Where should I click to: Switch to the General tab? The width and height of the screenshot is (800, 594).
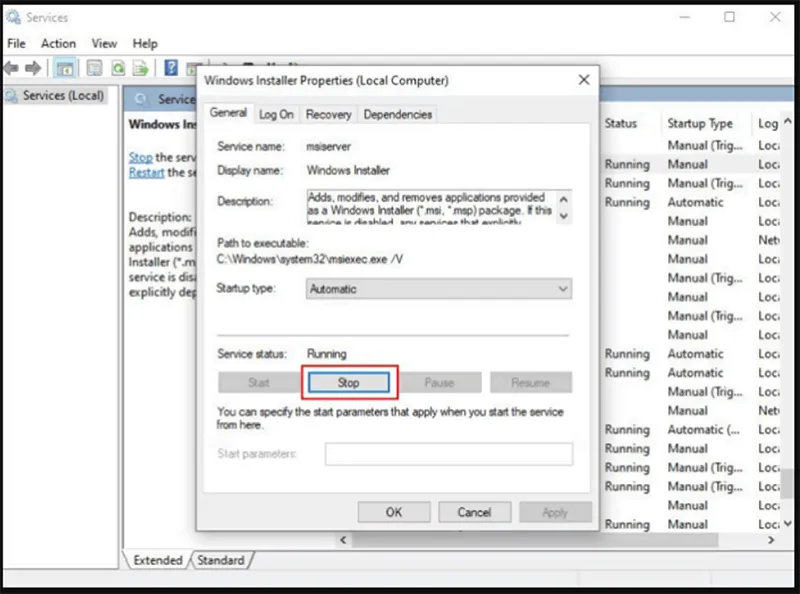tap(228, 113)
